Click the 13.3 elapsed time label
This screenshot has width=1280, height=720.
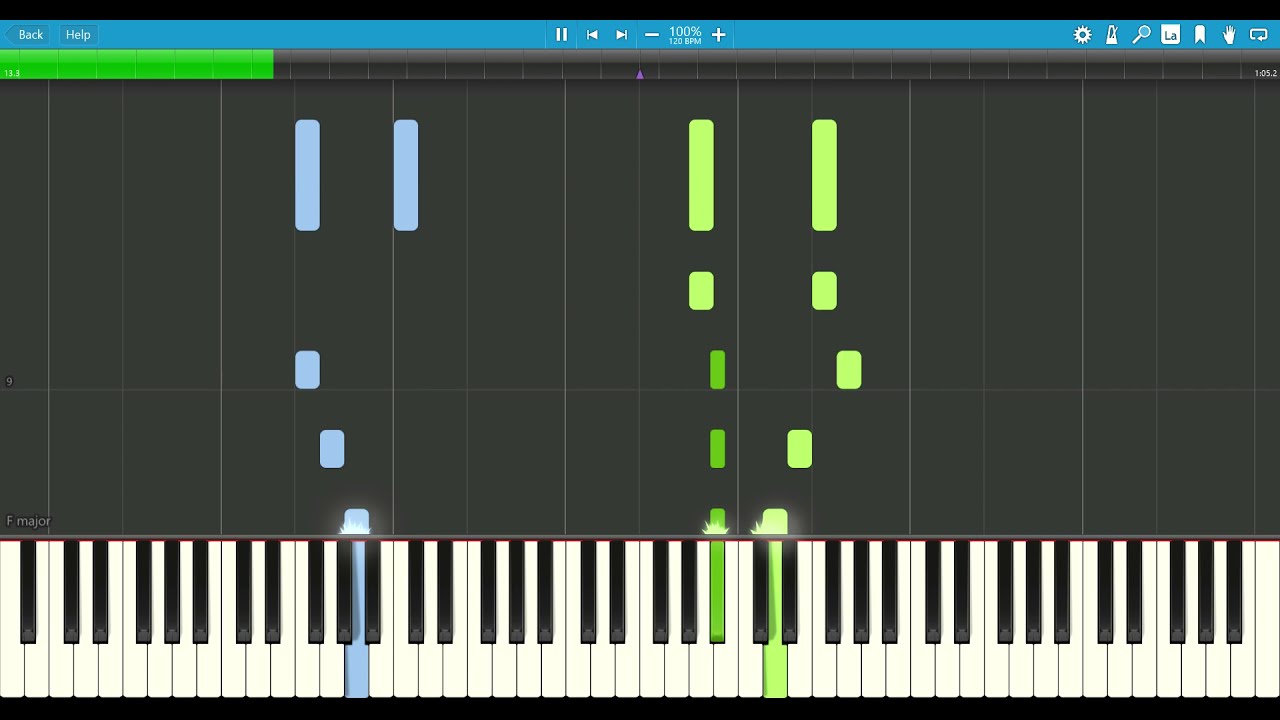[11, 73]
